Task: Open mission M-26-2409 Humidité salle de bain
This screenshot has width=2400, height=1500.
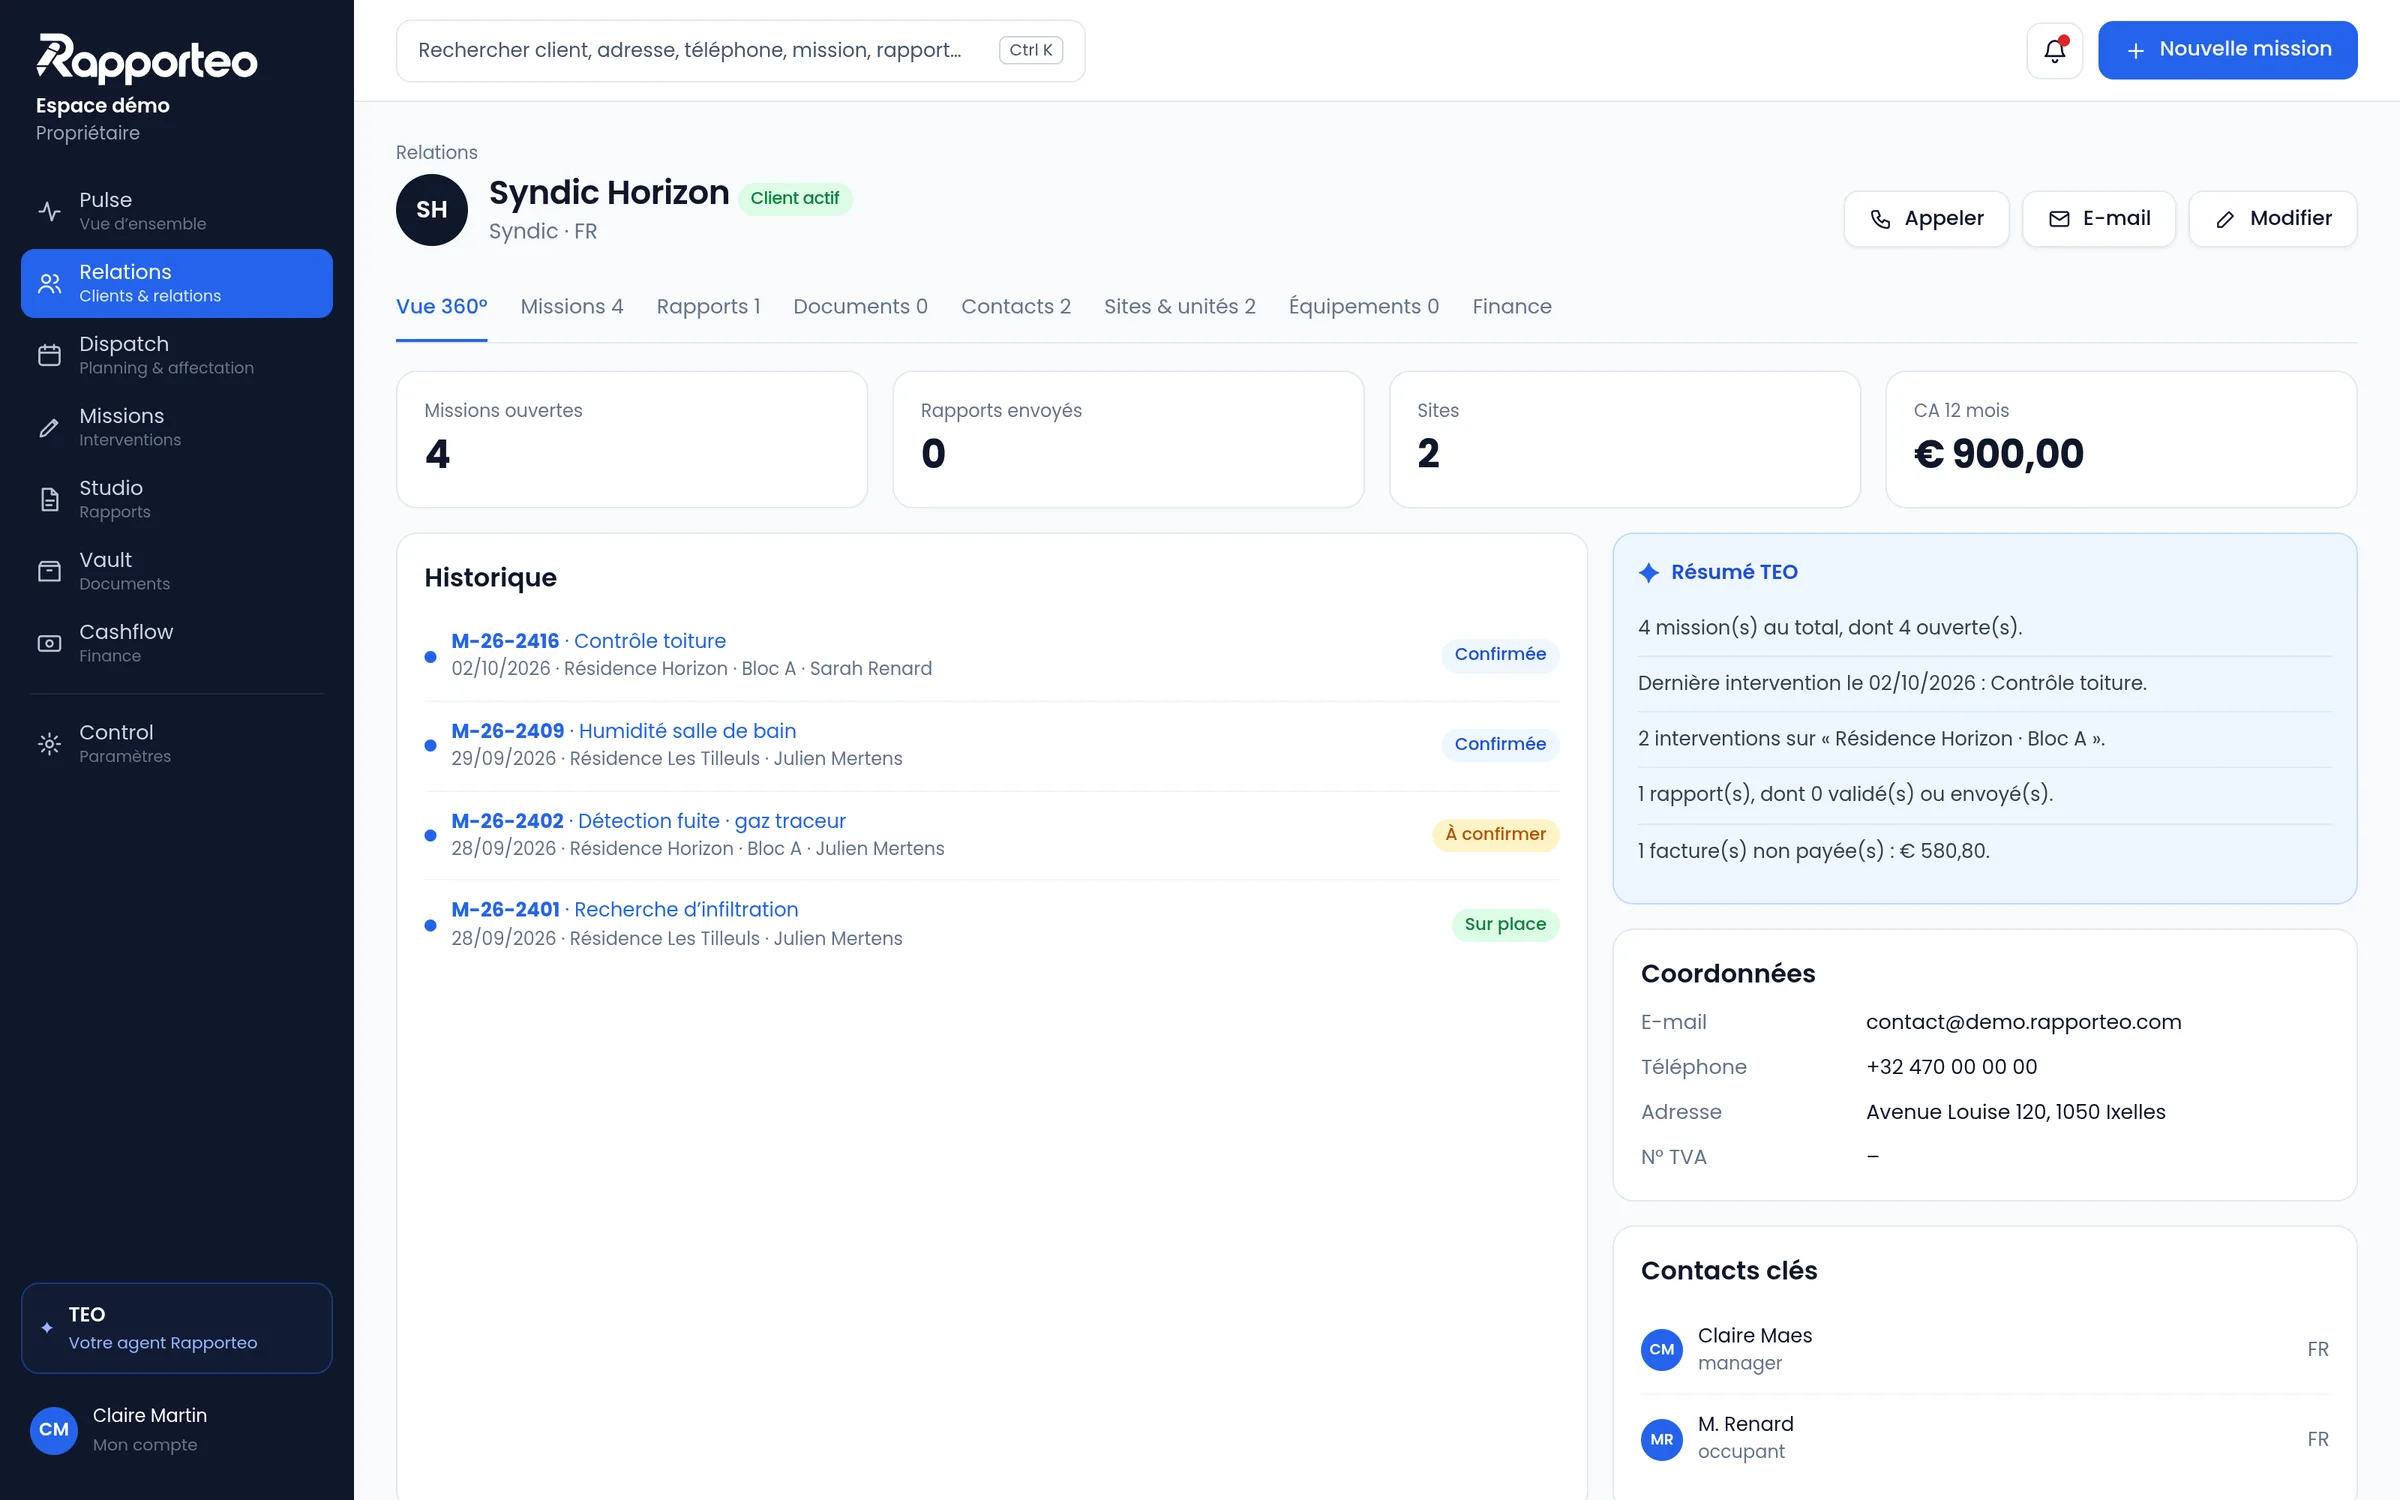Action: pyautogui.click(x=624, y=731)
